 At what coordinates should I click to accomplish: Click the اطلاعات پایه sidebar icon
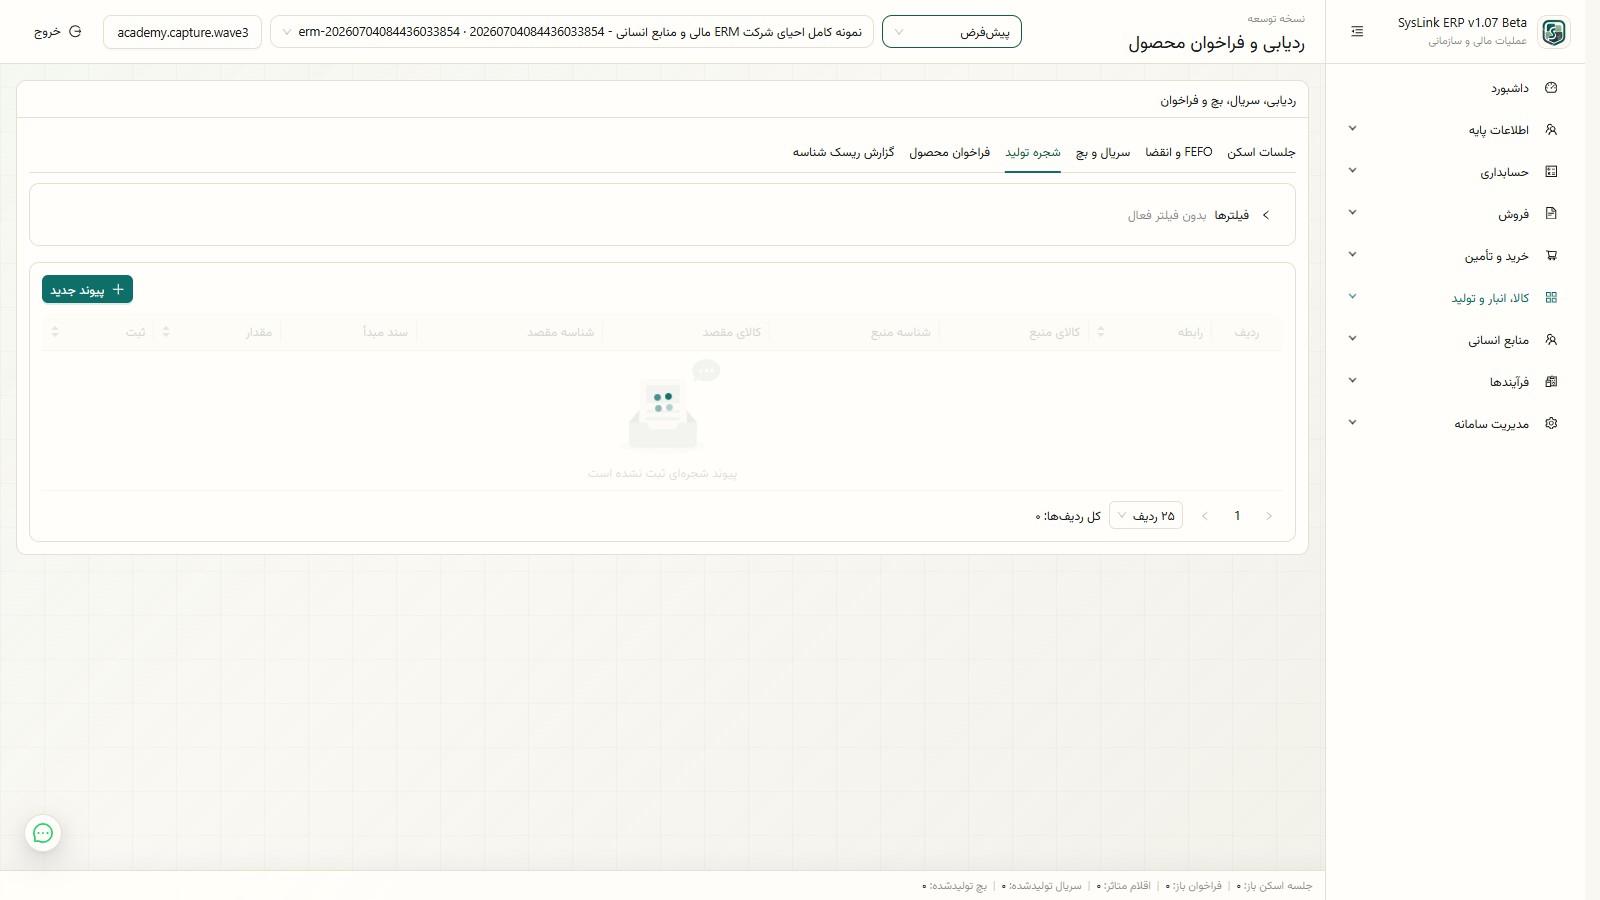coord(1551,130)
